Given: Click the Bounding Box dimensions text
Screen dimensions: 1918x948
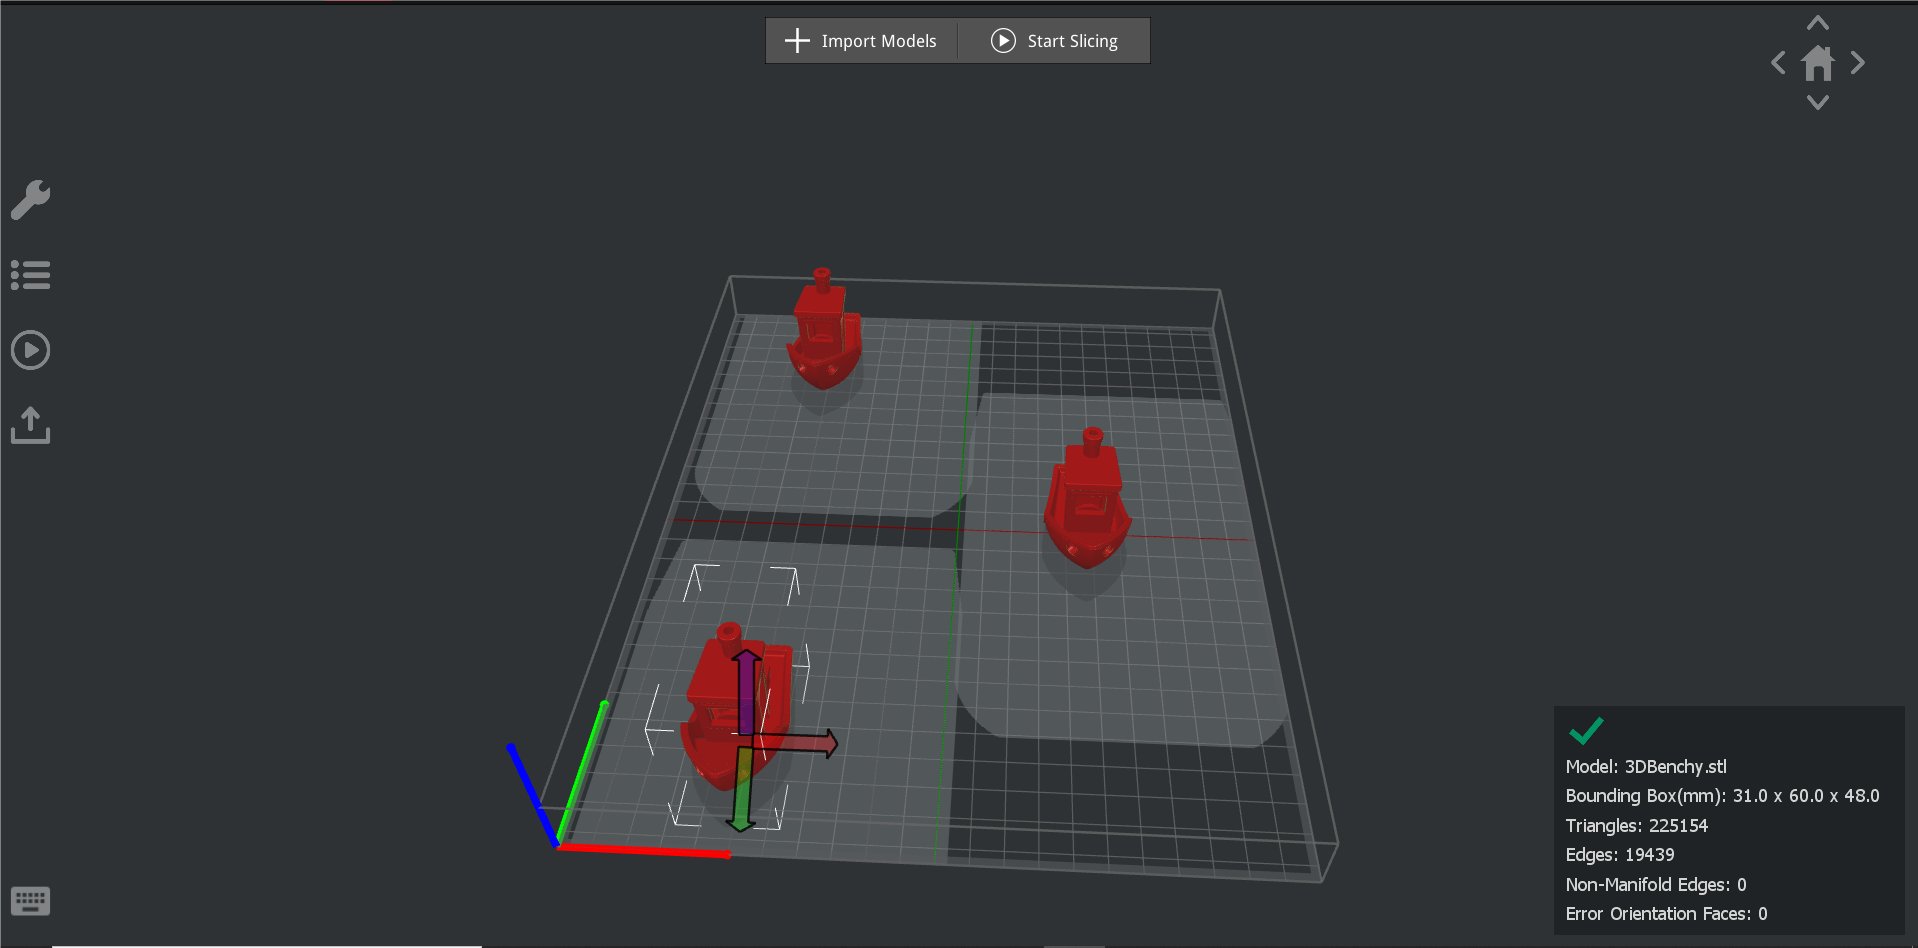Looking at the screenshot, I should tap(1721, 796).
